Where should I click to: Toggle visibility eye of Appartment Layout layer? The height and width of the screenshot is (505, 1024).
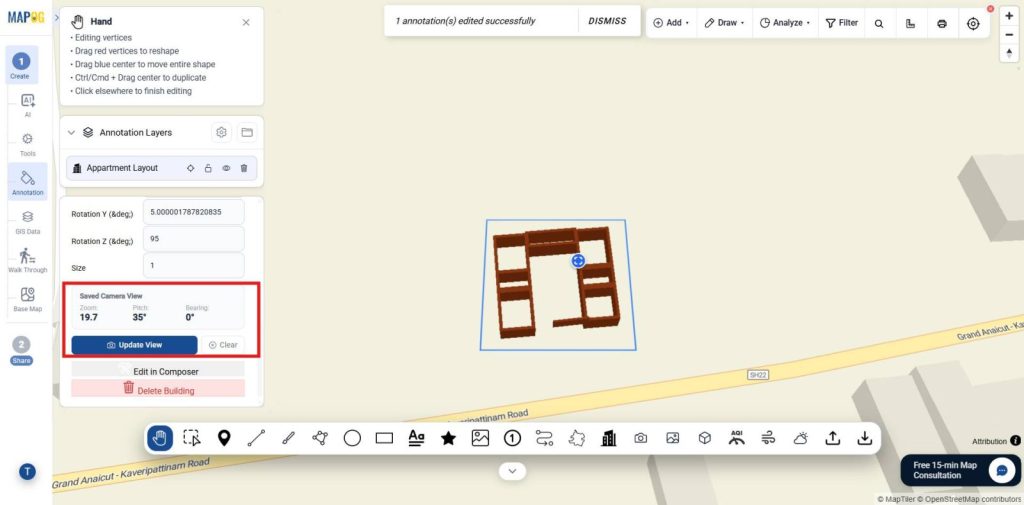click(x=226, y=168)
